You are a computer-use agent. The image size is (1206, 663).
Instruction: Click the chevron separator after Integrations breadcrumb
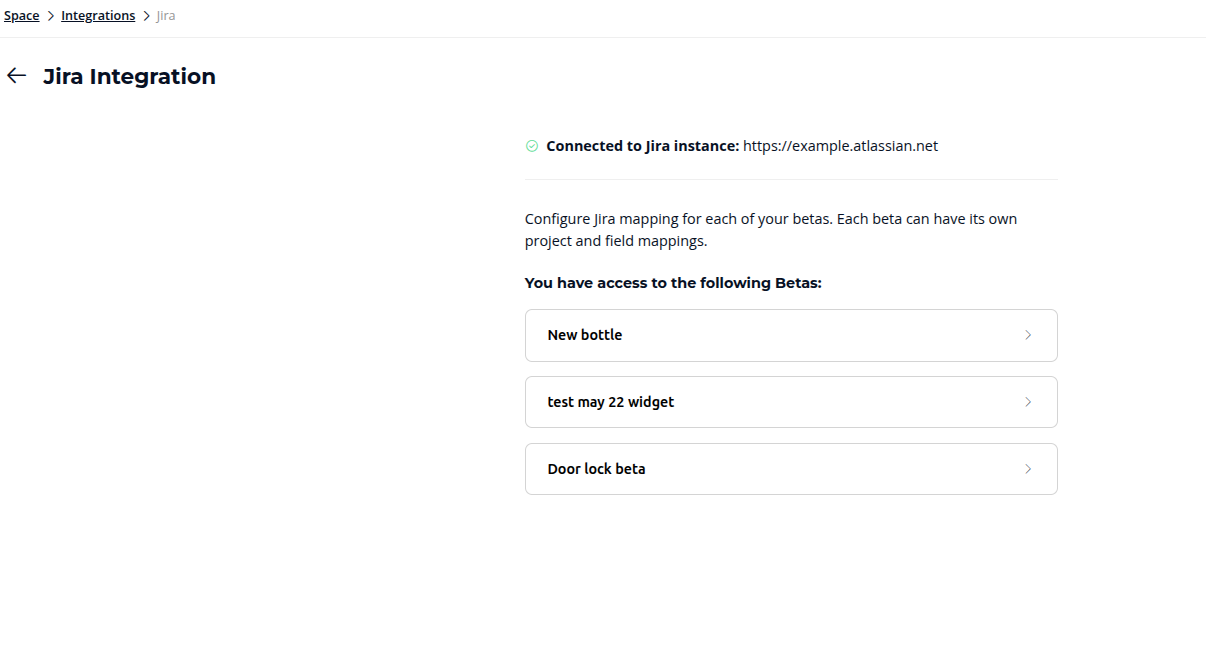(x=146, y=16)
